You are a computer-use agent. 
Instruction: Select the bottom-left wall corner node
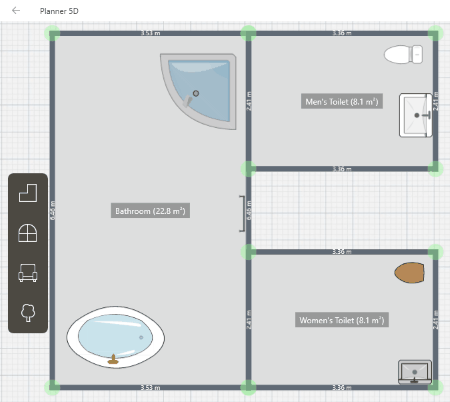pyautogui.click(x=52, y=387)
